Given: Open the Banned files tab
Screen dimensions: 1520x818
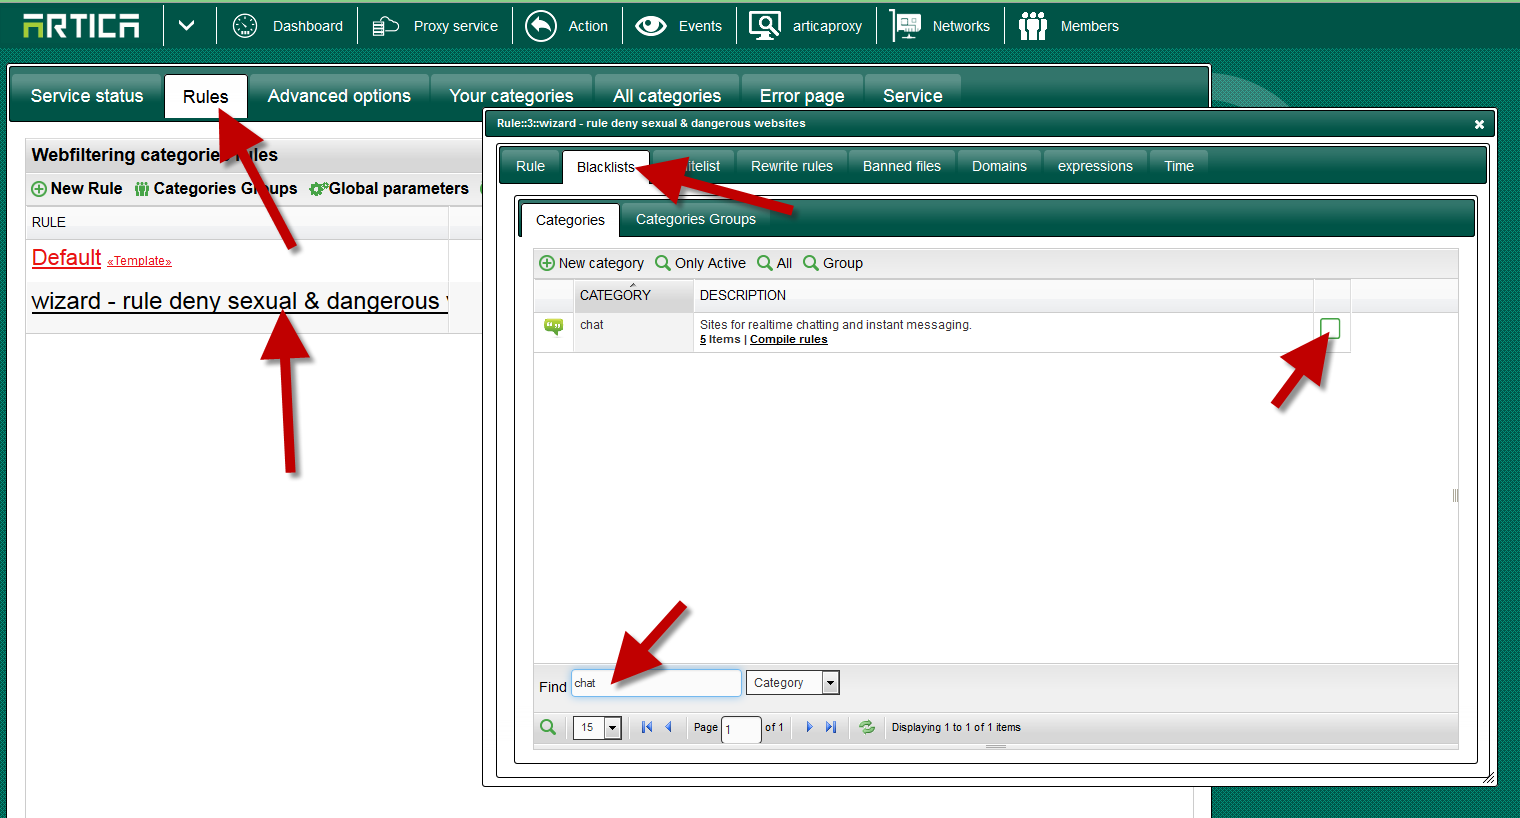Looking at the screenshot, I should 902,166.
